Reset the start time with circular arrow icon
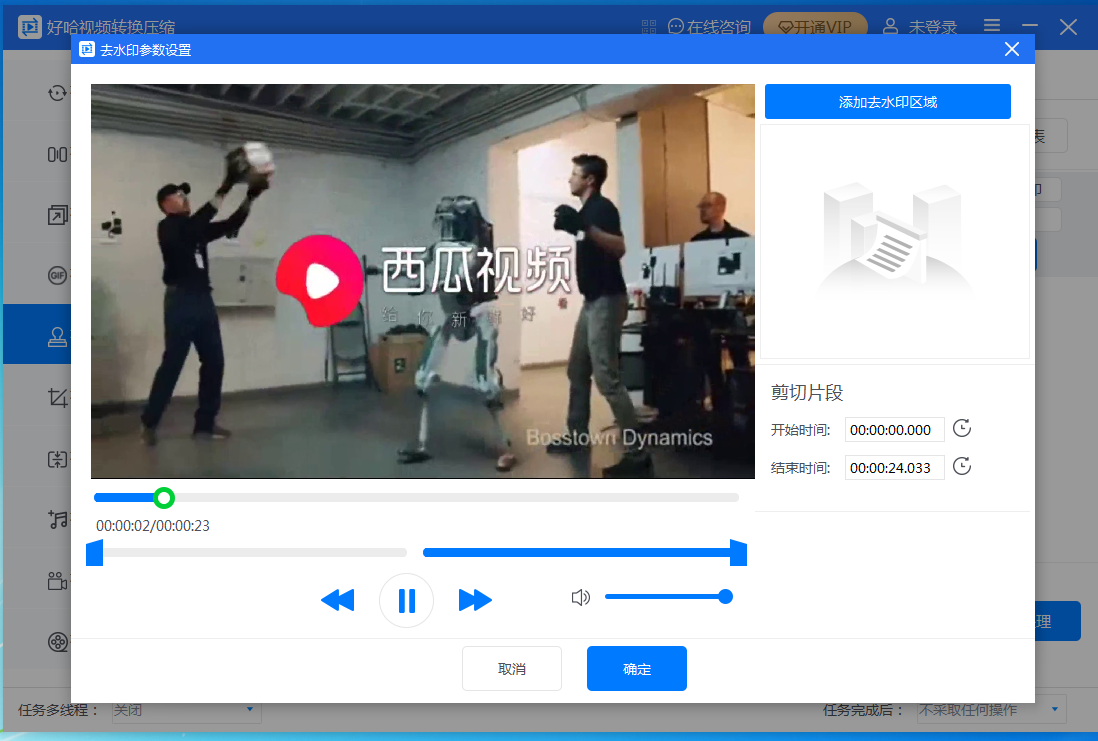Image resolution: width=1098 pixels, height=741 pixels. (x=961, y=428)
